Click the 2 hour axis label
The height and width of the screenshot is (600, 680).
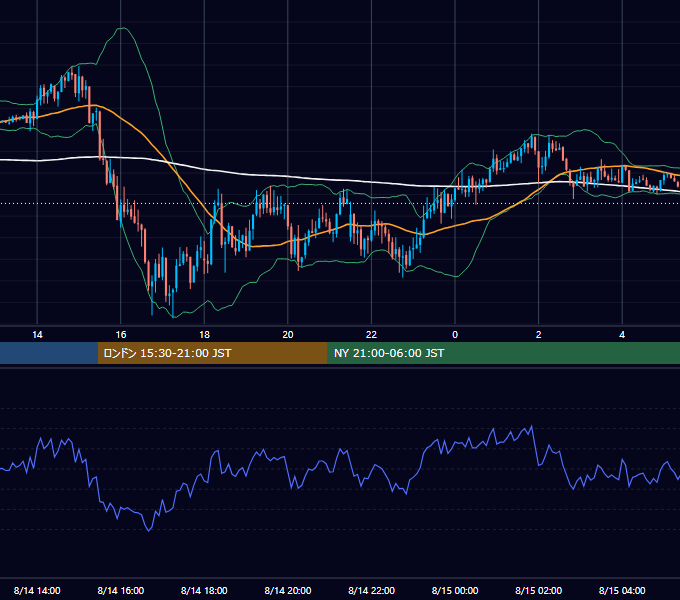pos(539,335)
